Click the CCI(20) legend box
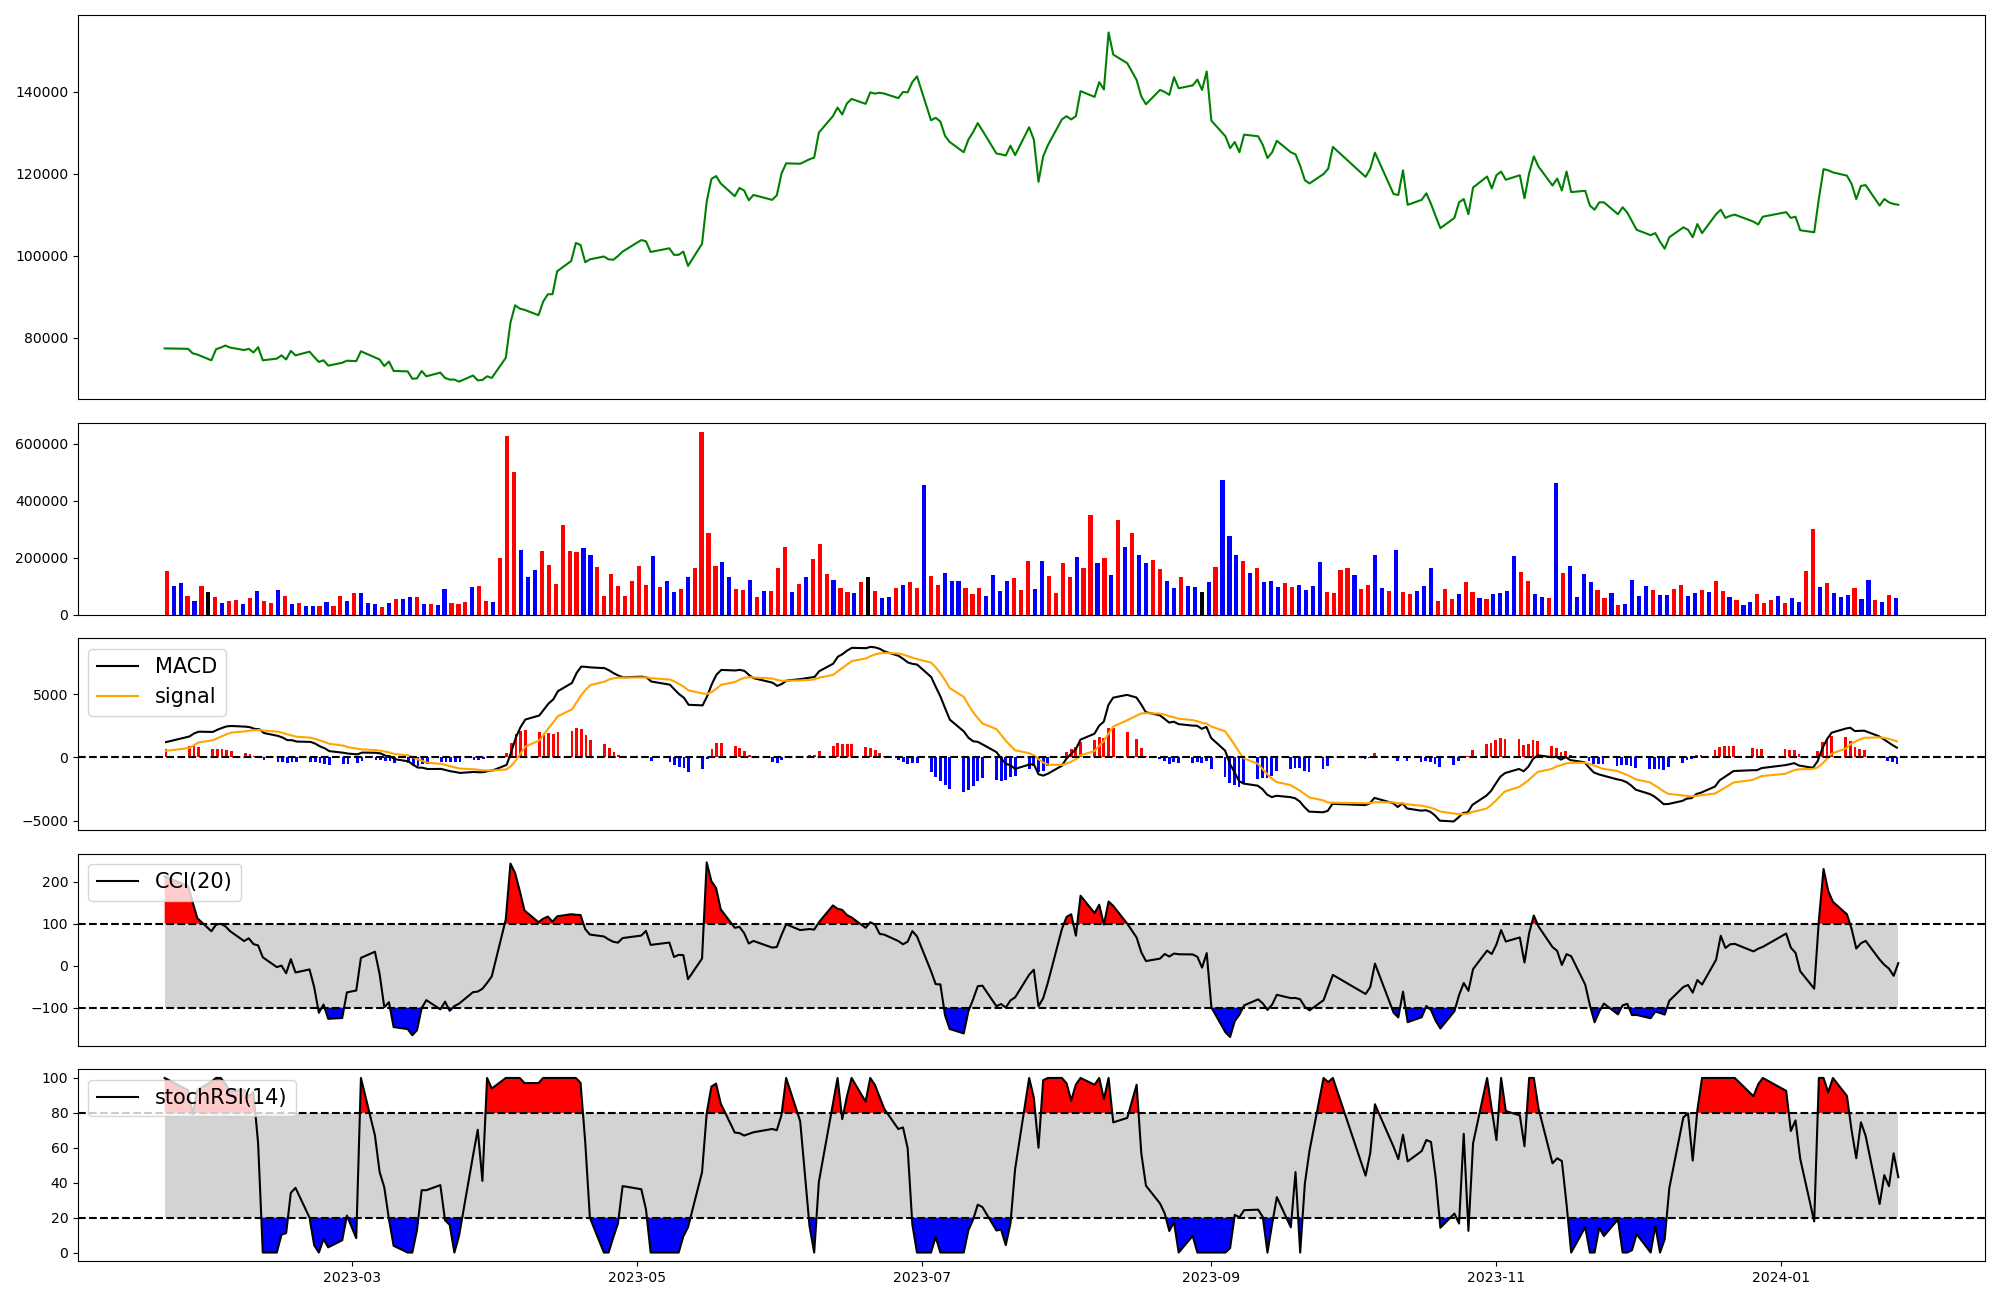The width and height of the screenshot is (2000, 1300). [165, 882]
